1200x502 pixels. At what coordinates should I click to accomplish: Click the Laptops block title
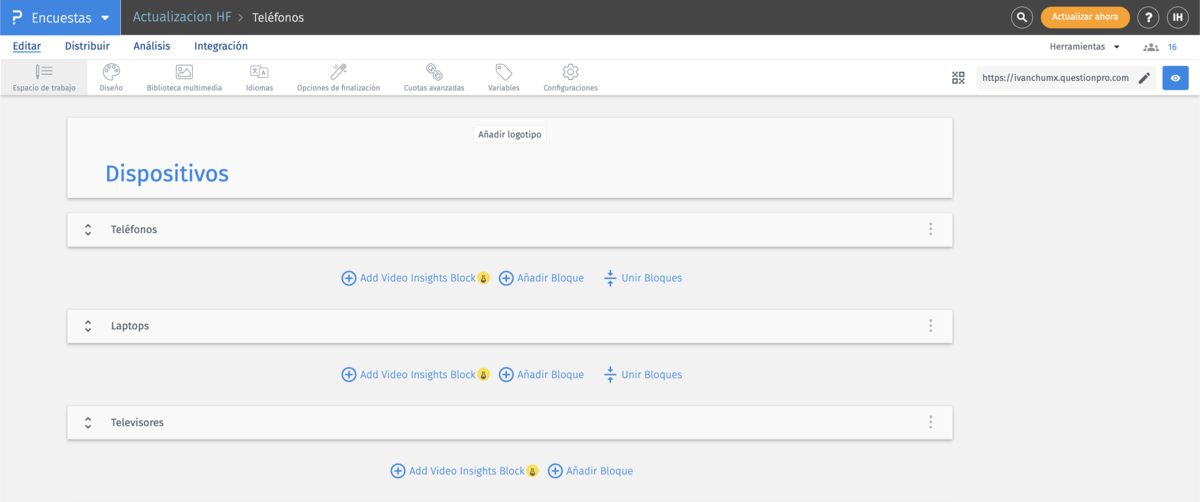pos(130,326)
